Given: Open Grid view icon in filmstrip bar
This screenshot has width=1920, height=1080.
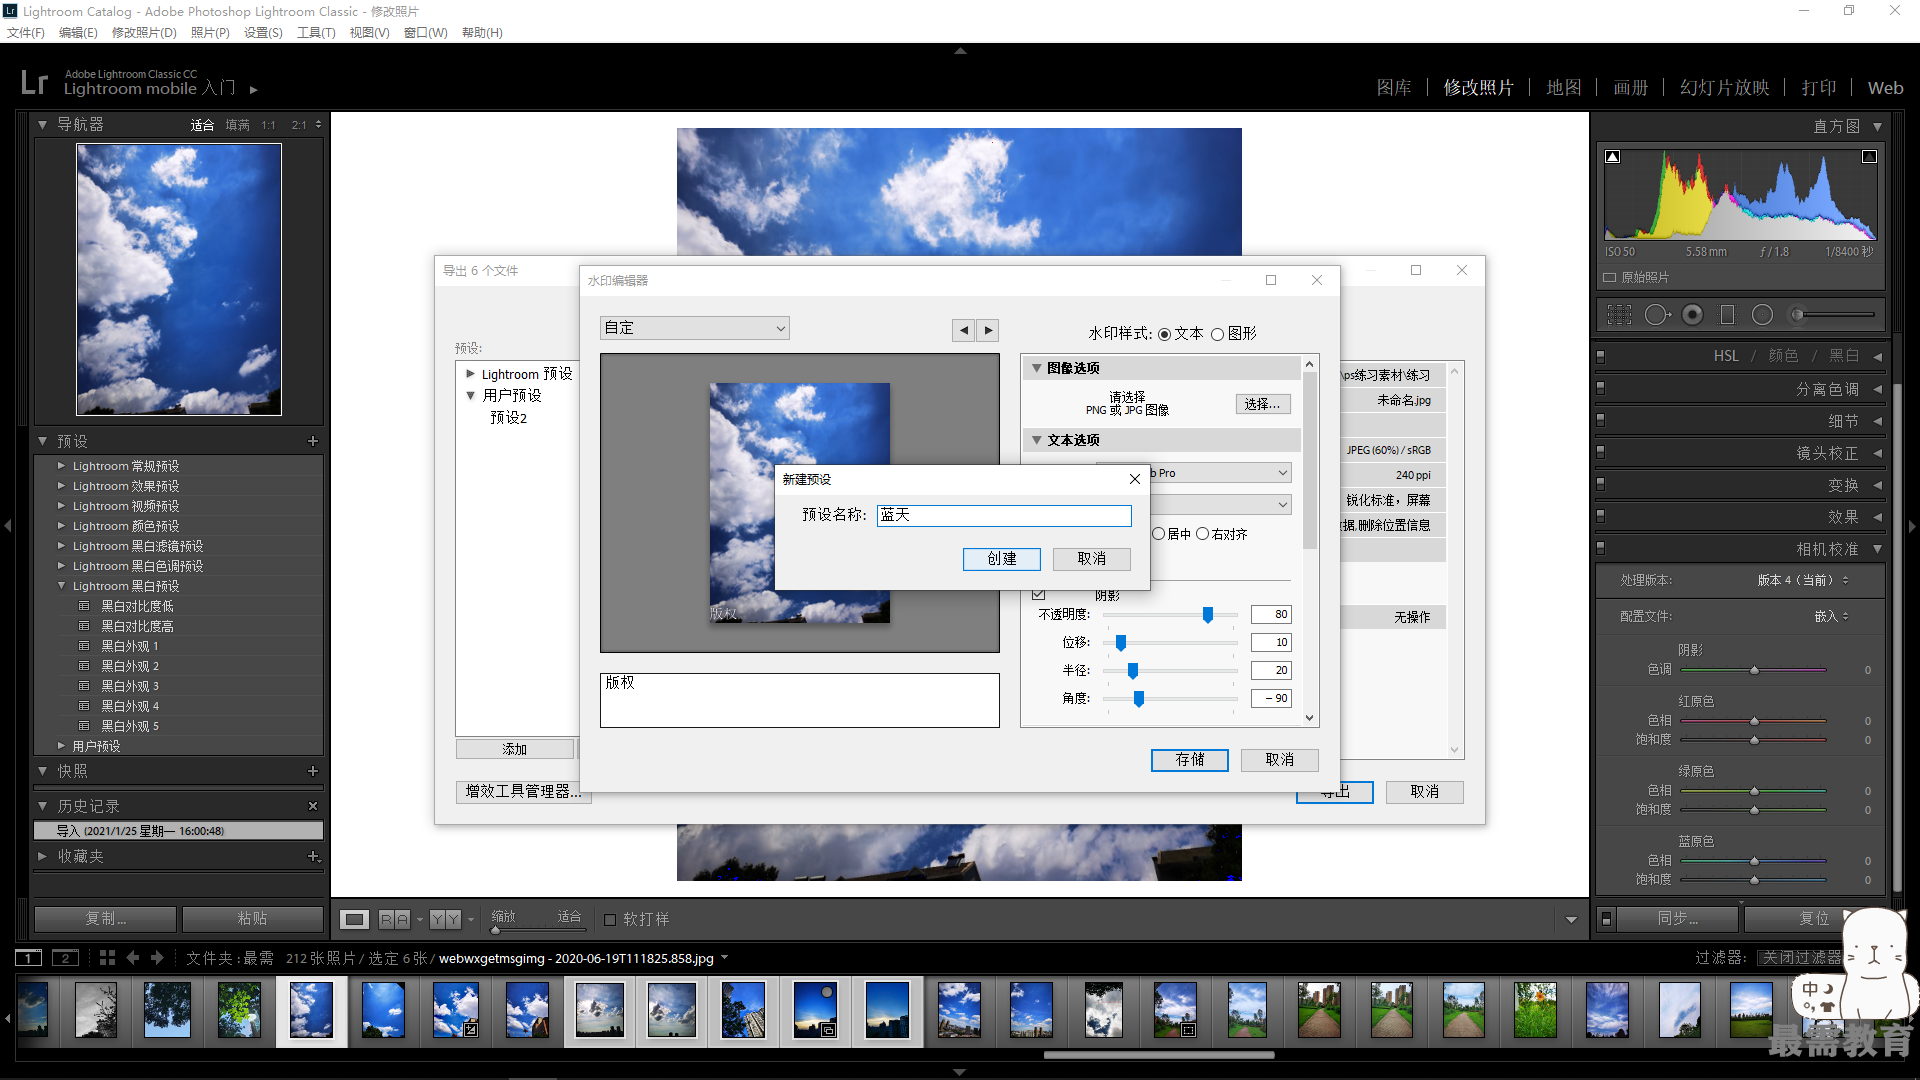Looking at the screenshot, I should click(x=107, y=958).
